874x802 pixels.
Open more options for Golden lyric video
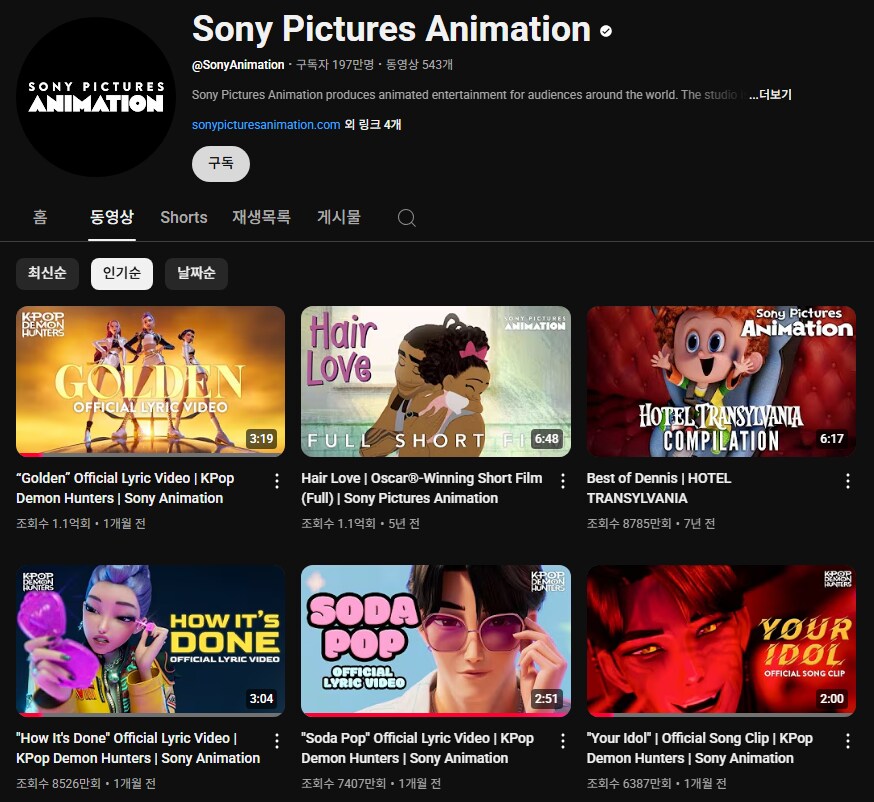point(276,481)
